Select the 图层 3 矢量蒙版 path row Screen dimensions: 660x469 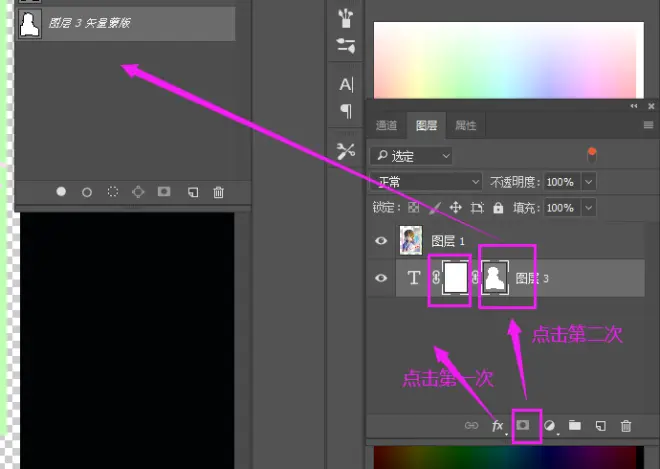(x=126, y=24)
